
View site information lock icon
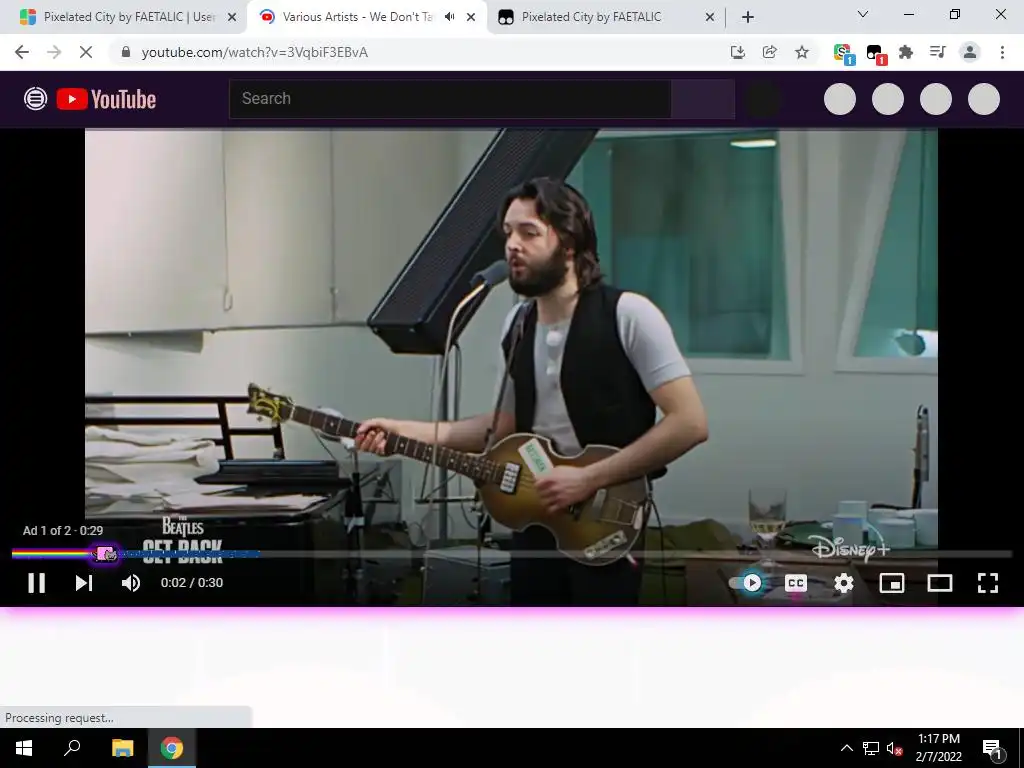pyautogui.click(x=126, y=52)
